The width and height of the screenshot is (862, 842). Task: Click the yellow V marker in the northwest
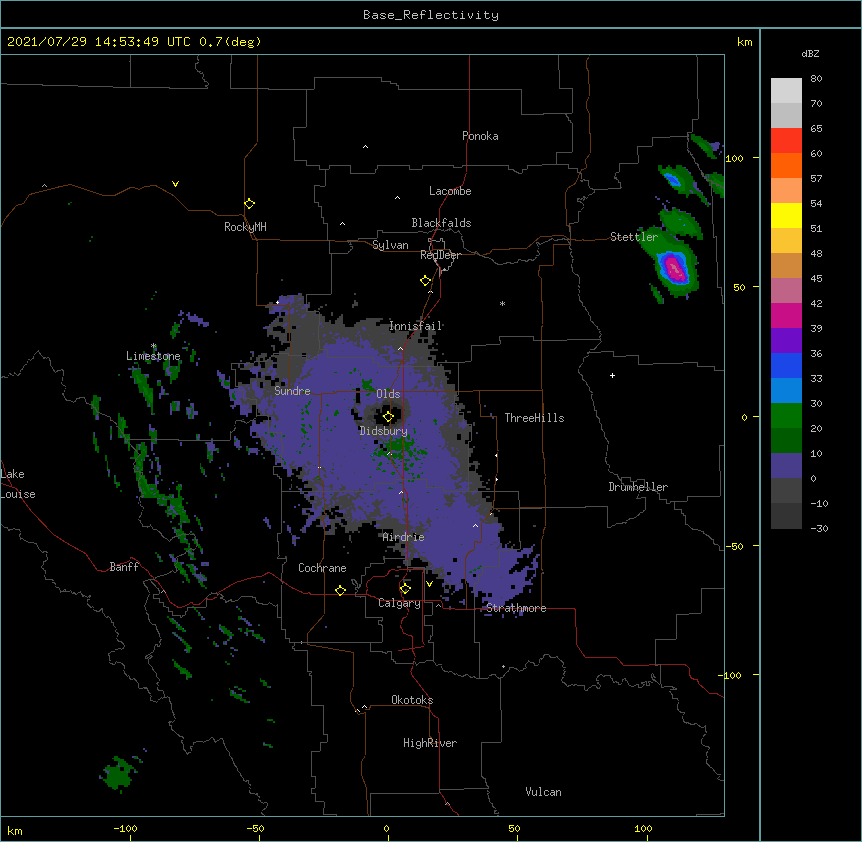pos(175,184)
